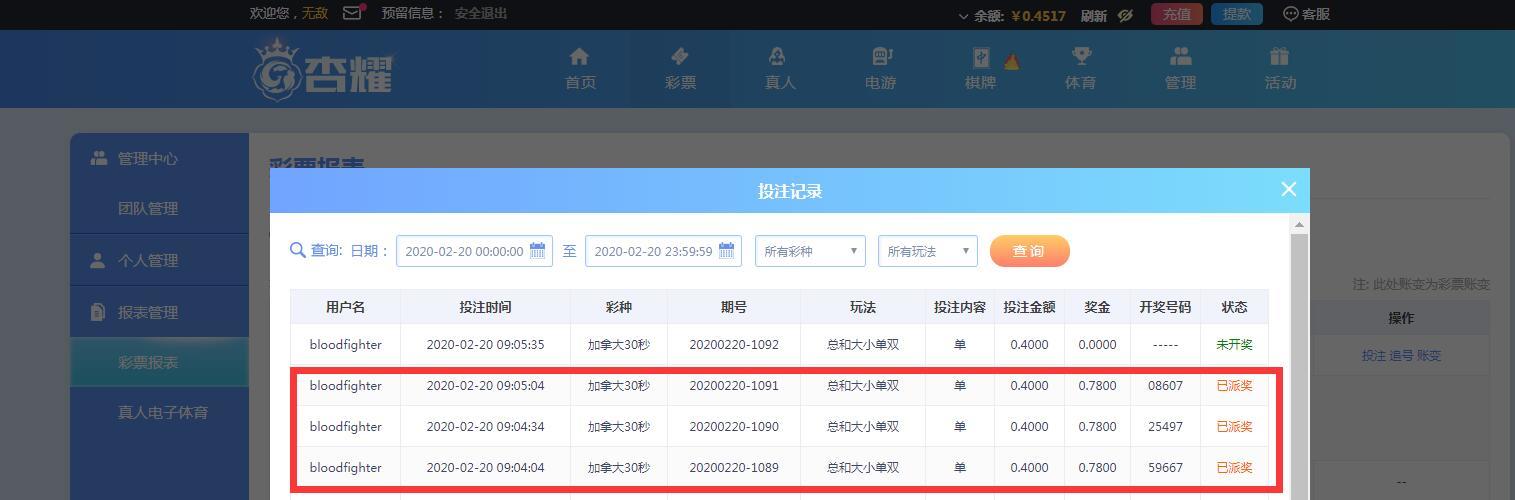Expand the balance 余额 chevron
This screenshot has height=500, width=1515.
click(x=963, y=16)
